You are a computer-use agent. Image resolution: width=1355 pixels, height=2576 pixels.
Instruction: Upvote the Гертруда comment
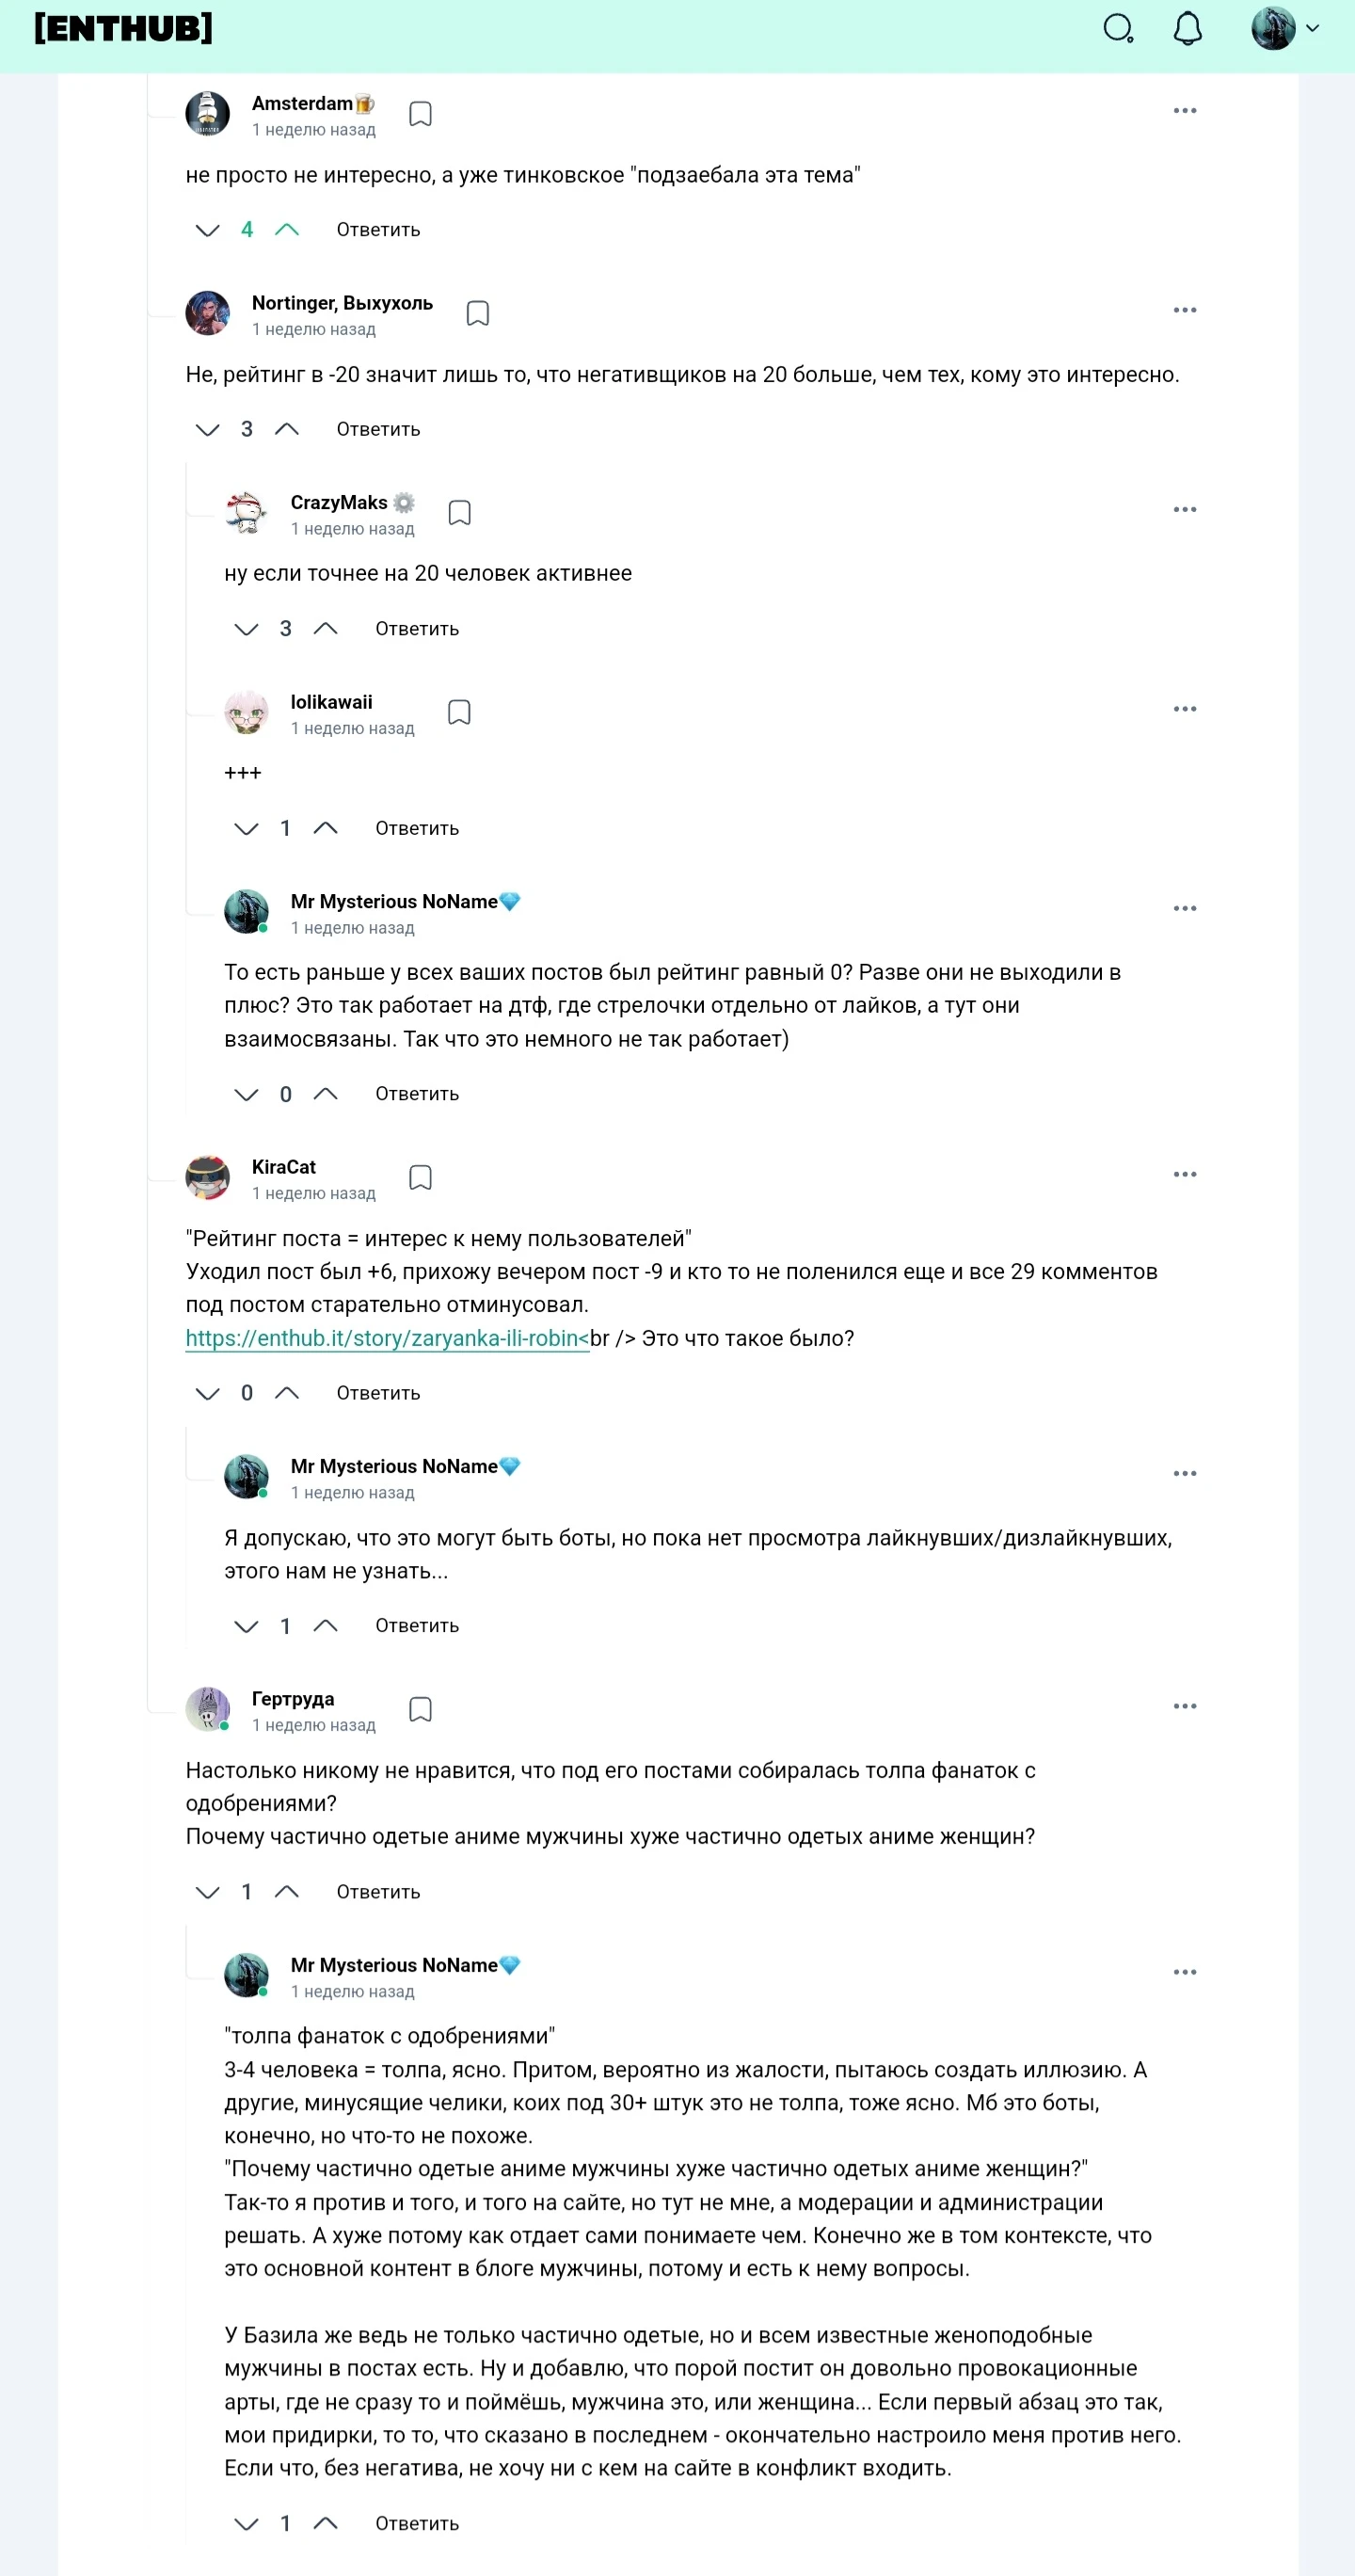coord(287,1892)
